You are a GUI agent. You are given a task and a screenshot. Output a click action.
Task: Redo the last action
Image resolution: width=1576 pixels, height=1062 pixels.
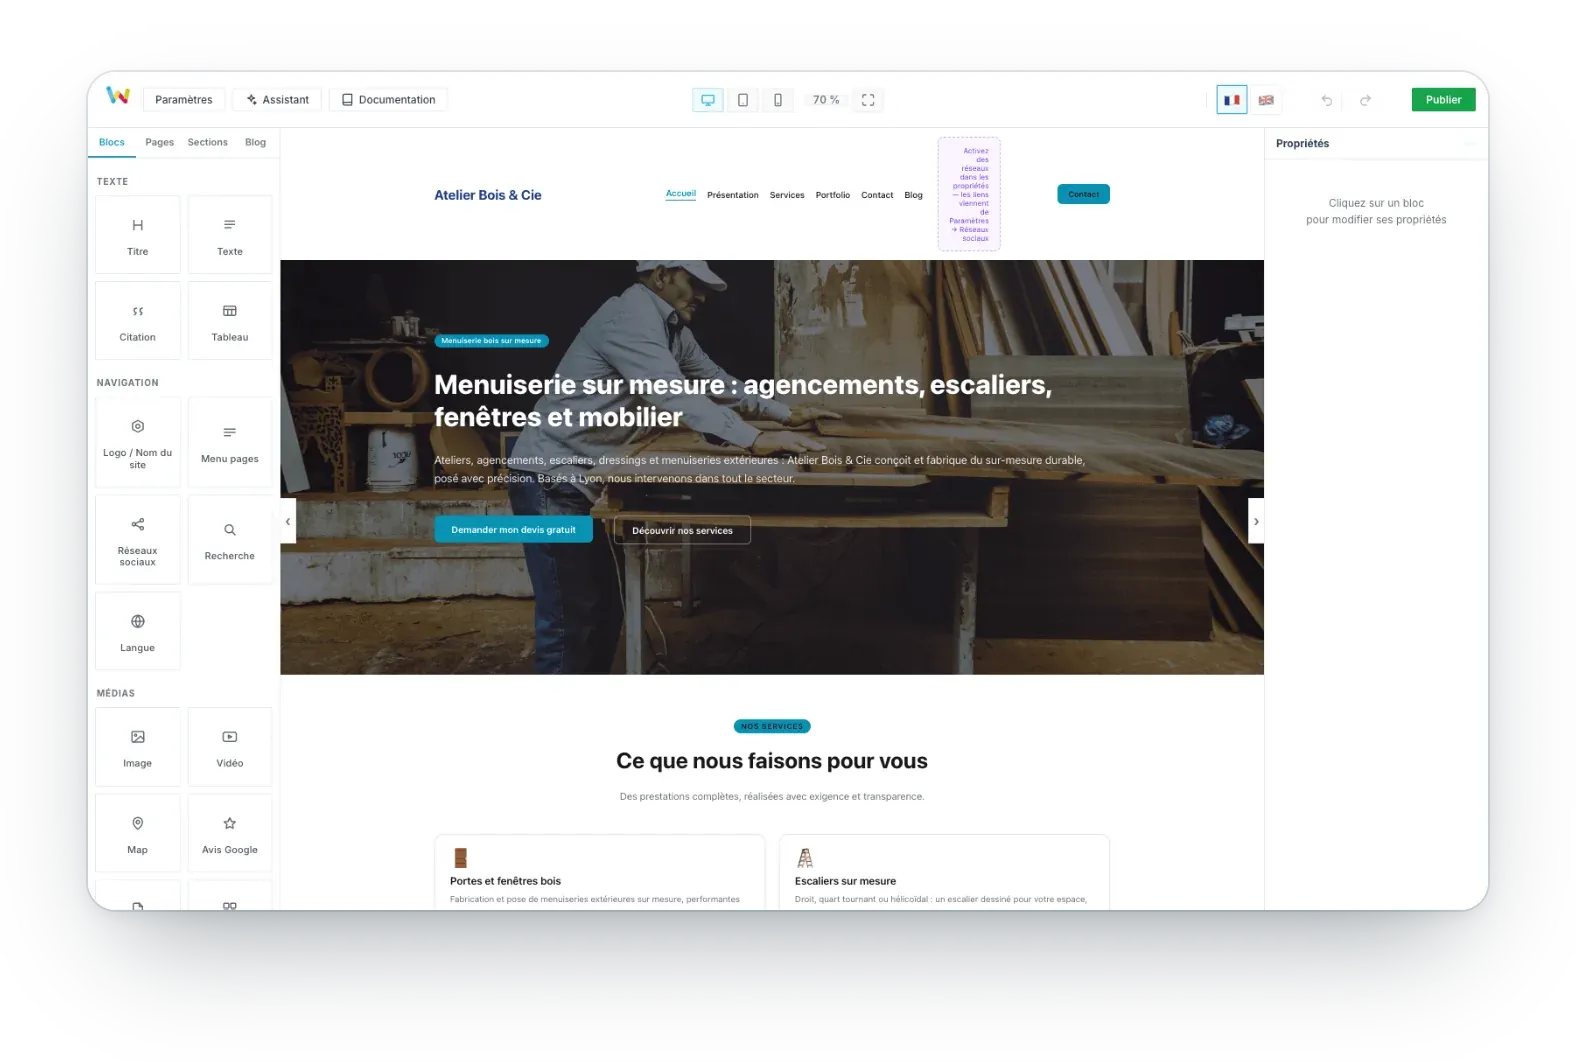pyautogui.click(x=1365, y=100)
